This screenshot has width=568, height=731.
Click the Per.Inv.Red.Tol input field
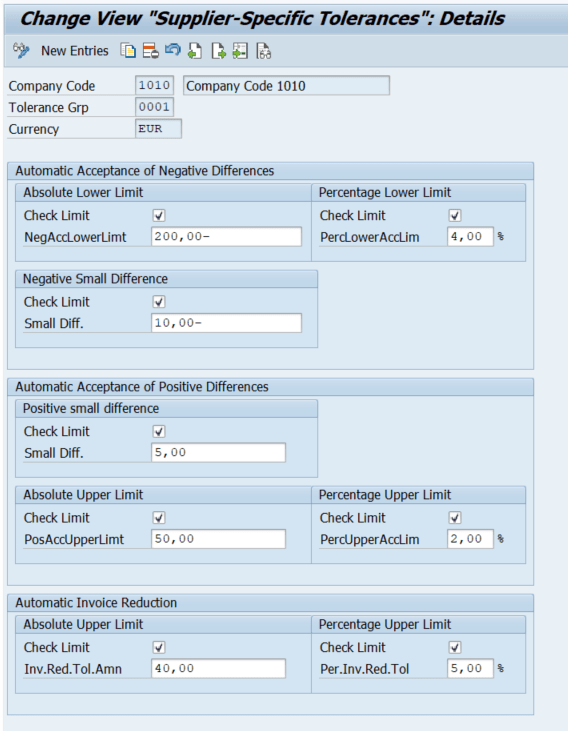470,669
